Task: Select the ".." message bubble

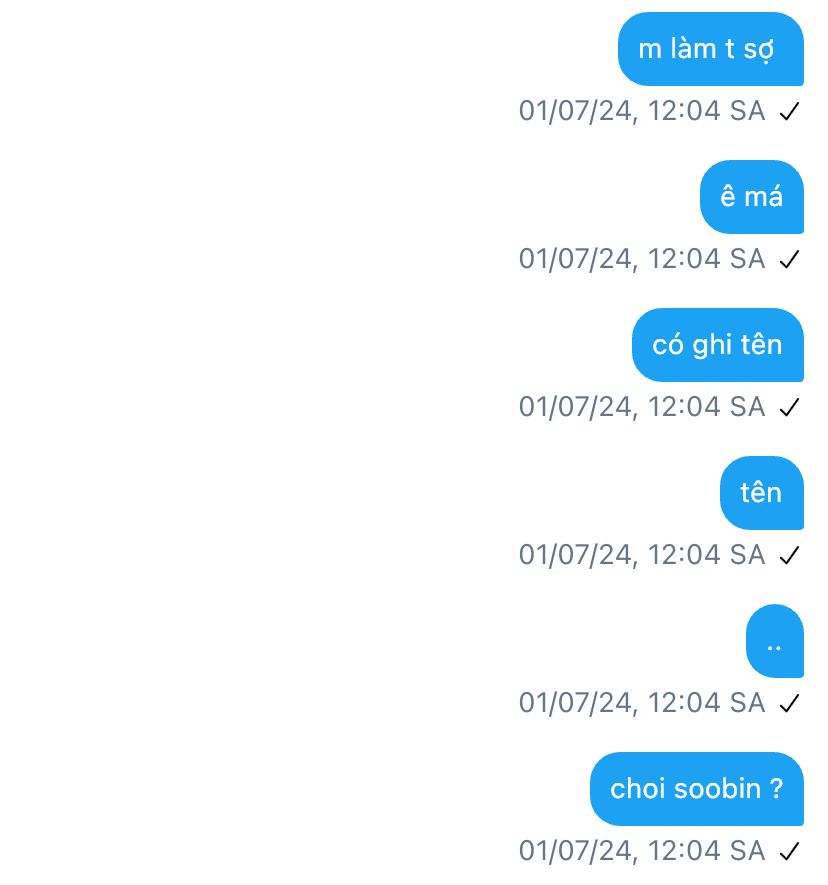Action: click(774, 641)
